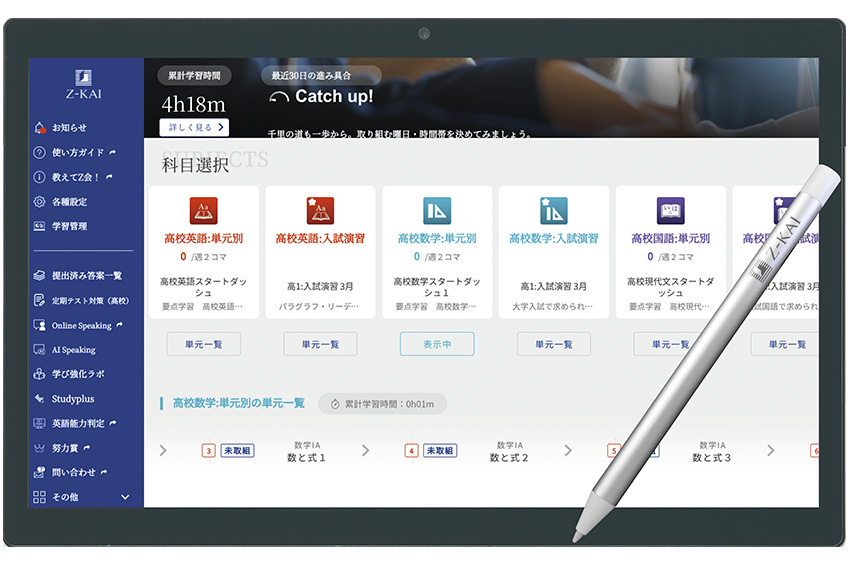This screenshot has width=850, height=567.
Task: Click the arrow before unit 4 数と式2
Action: click(365, 451)
